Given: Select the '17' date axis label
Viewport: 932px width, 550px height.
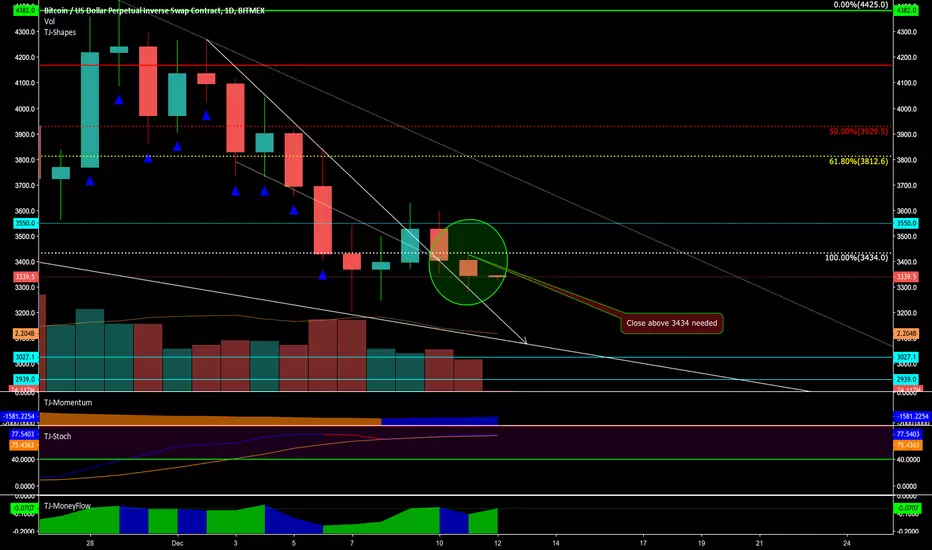Looking at the screenshot, I should pyautogui.click(x=643, y=543).
